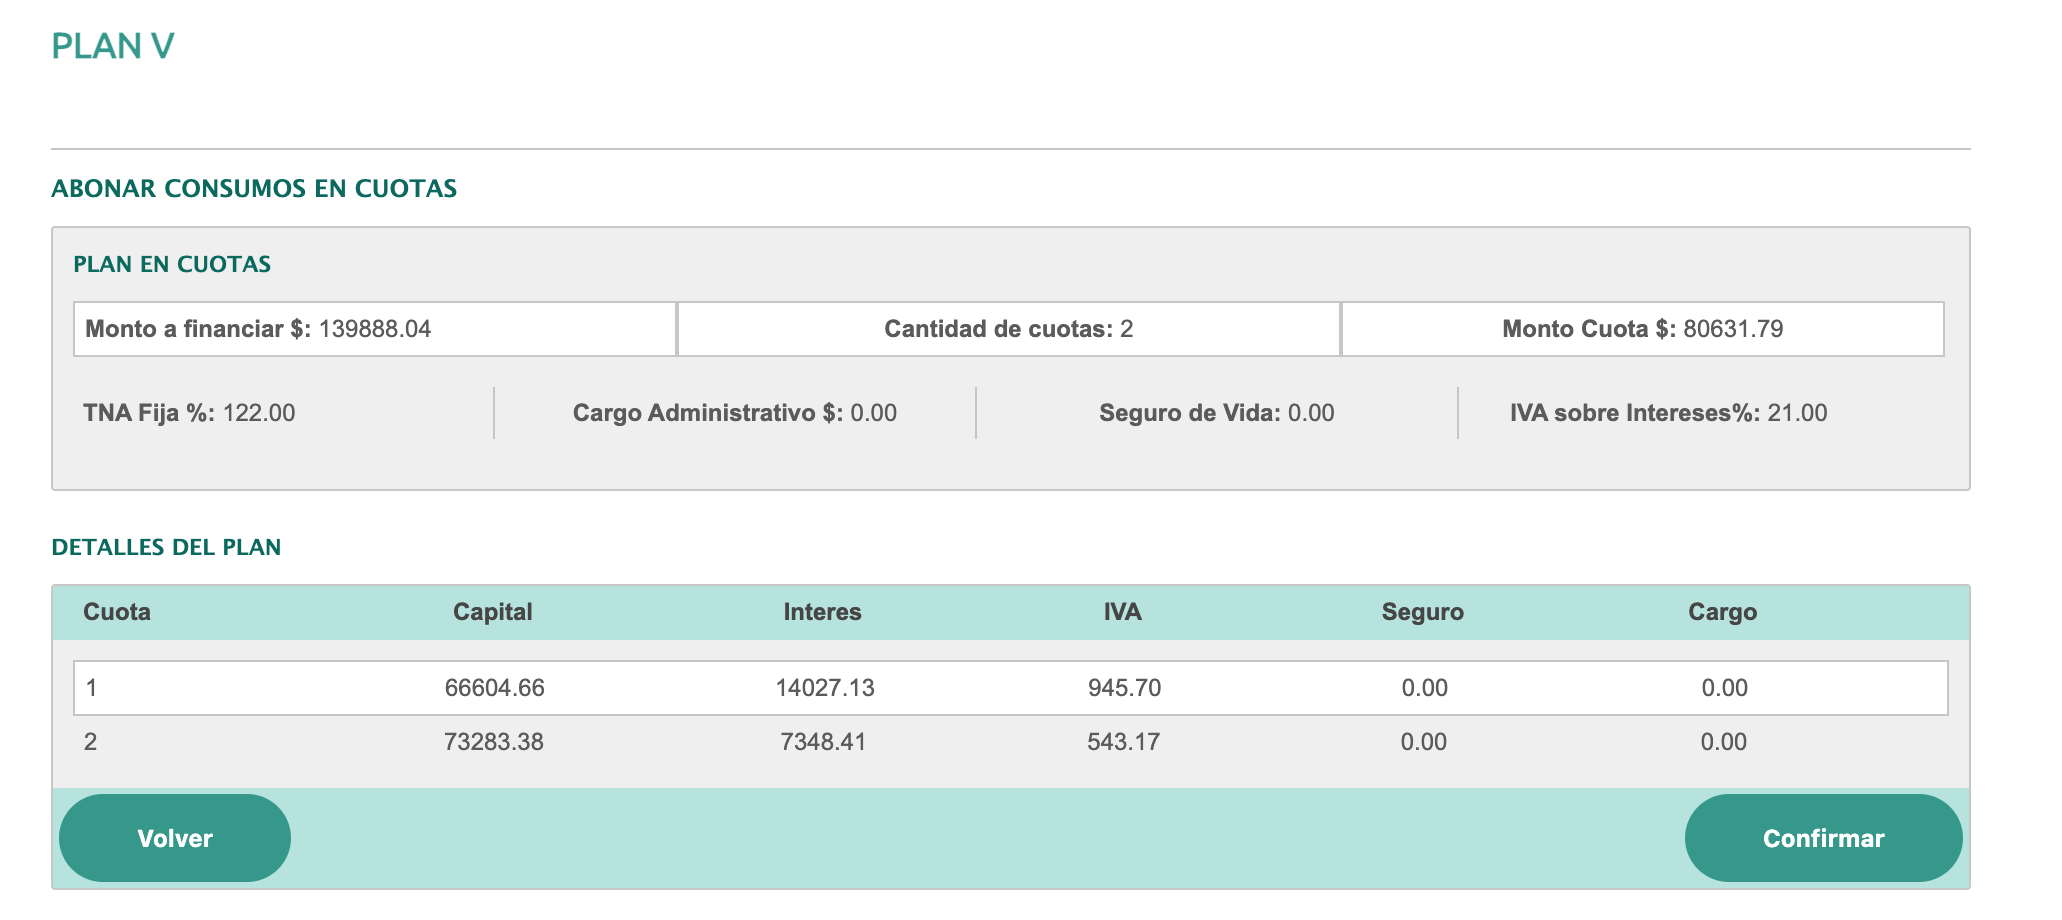Click the Cargo column header
This screenshot has width=2062, height=920.
[1722, 612]
